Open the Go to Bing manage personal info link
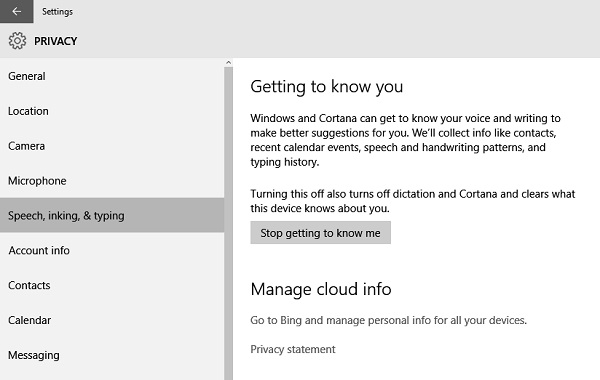The image size is (600, 380). point(388,320)
